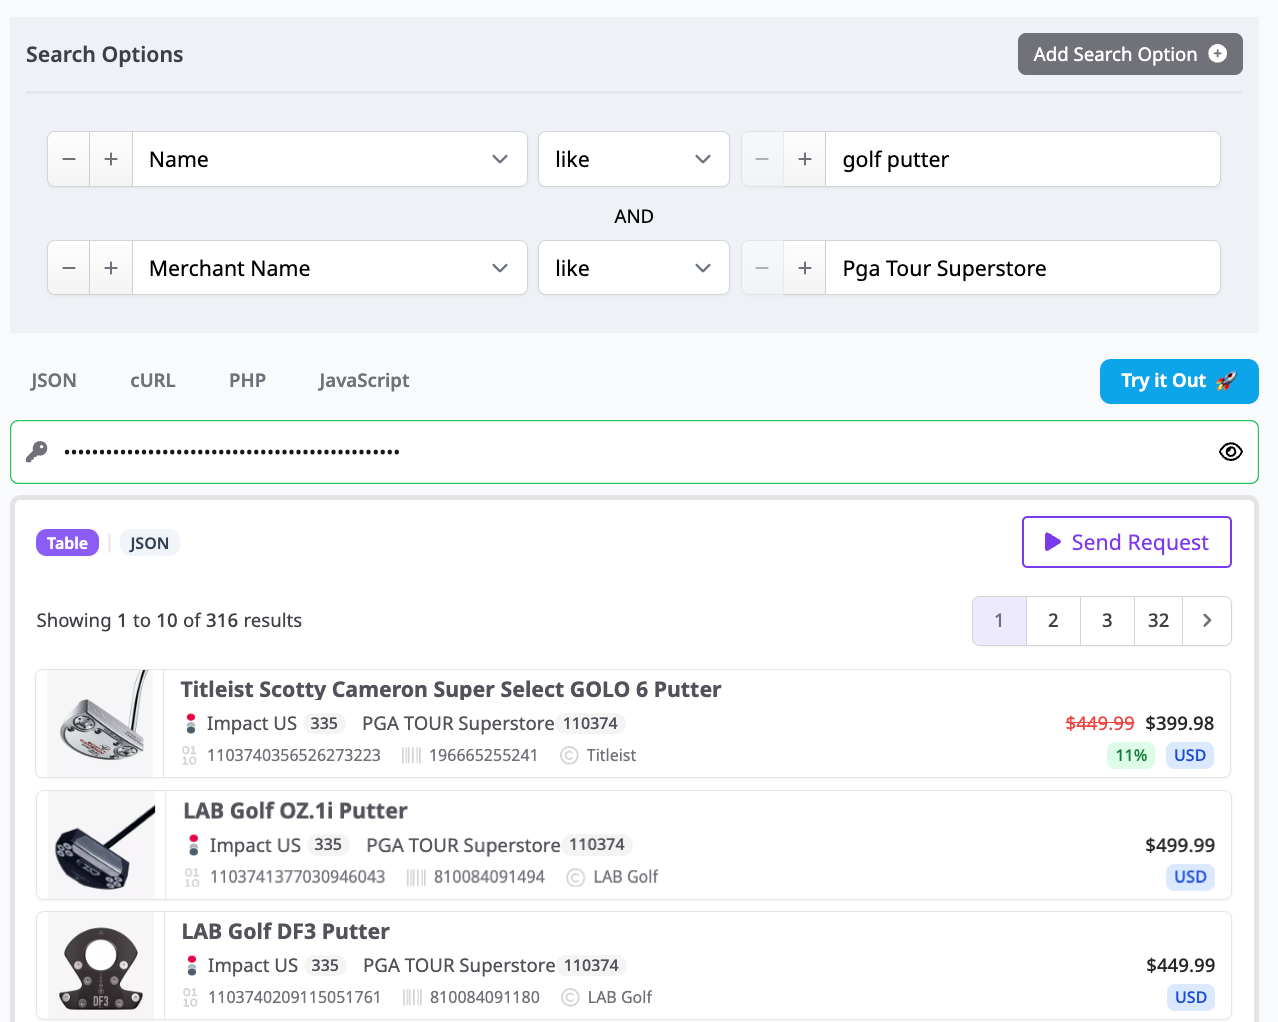Click the $499.99 price

[x=1180, y=845]
